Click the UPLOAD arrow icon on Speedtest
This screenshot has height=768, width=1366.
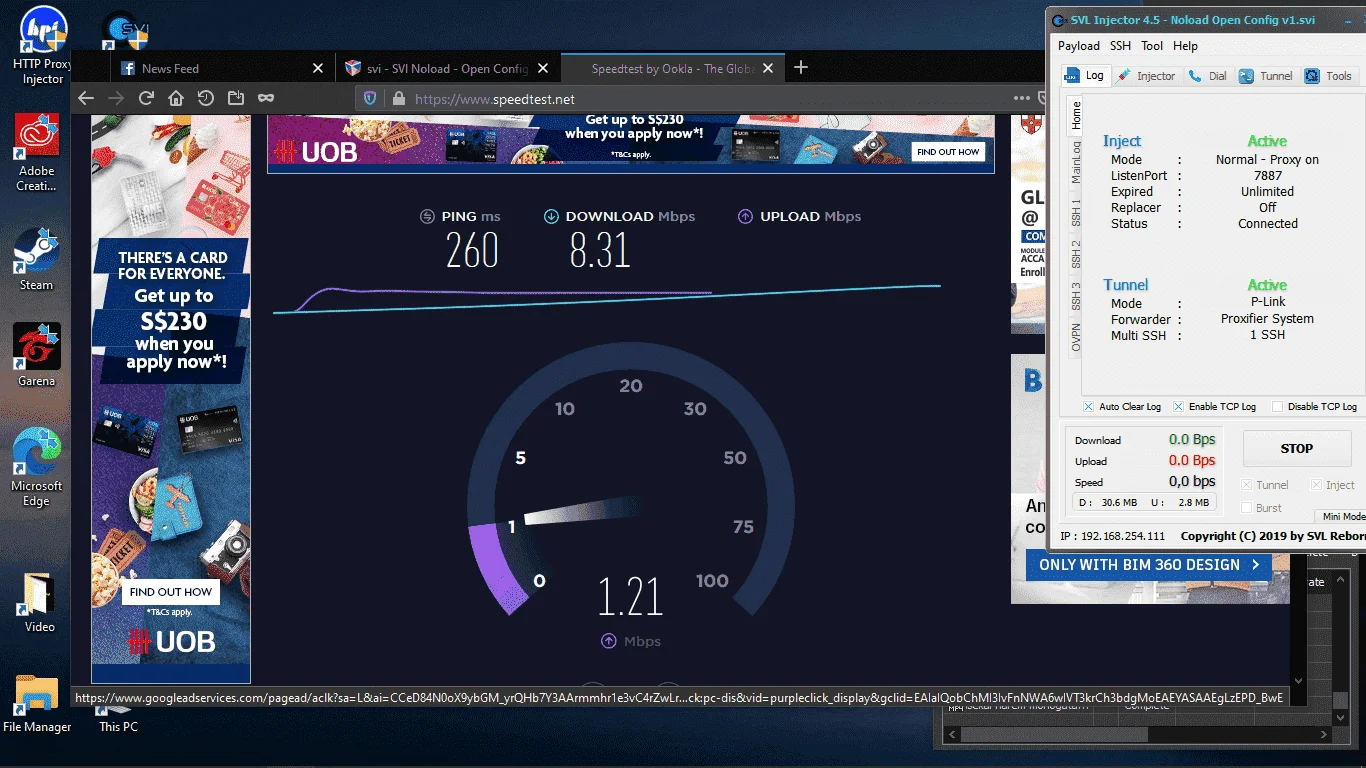[x=745, y=216]
